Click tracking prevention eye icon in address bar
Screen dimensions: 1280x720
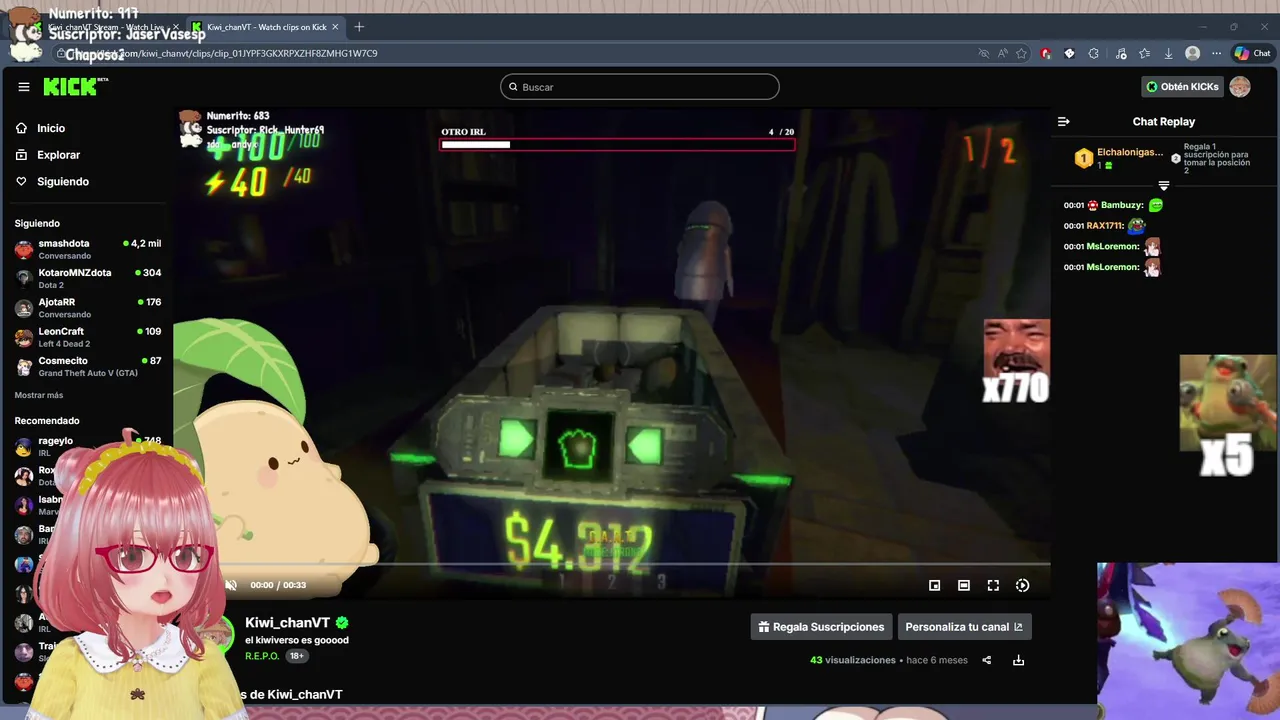point(983,54)
